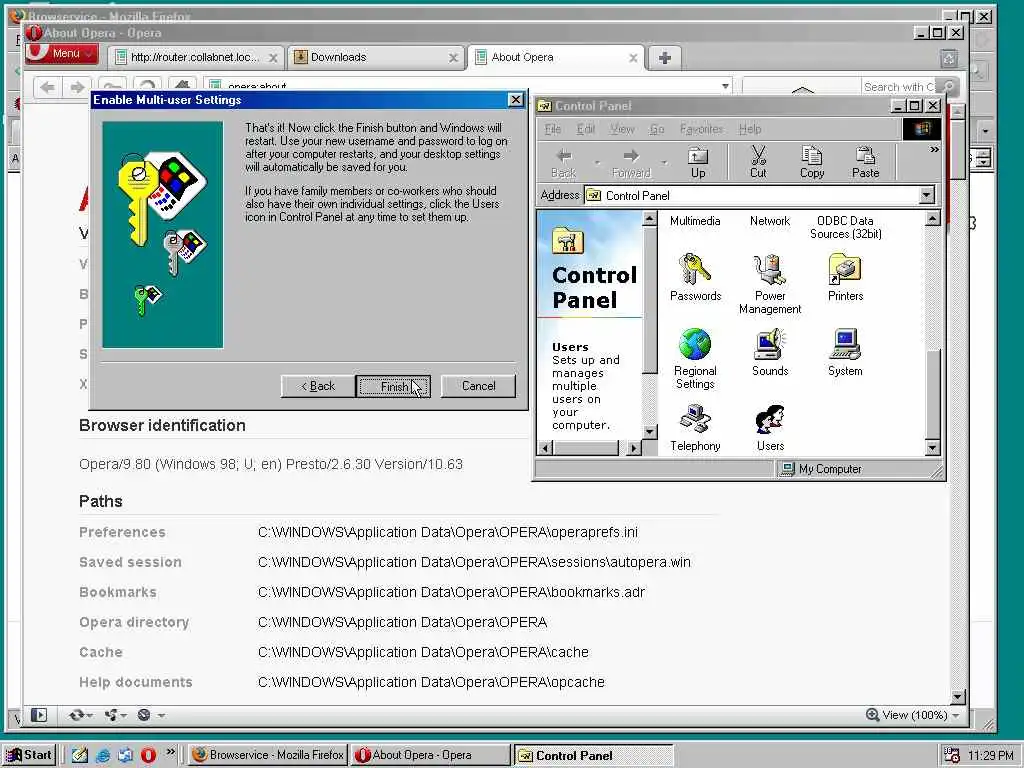Switch to Browservice - Mozilla Firefox taskbar button
Viewport: 1024px width, 768px height.
tap(268, 755)
